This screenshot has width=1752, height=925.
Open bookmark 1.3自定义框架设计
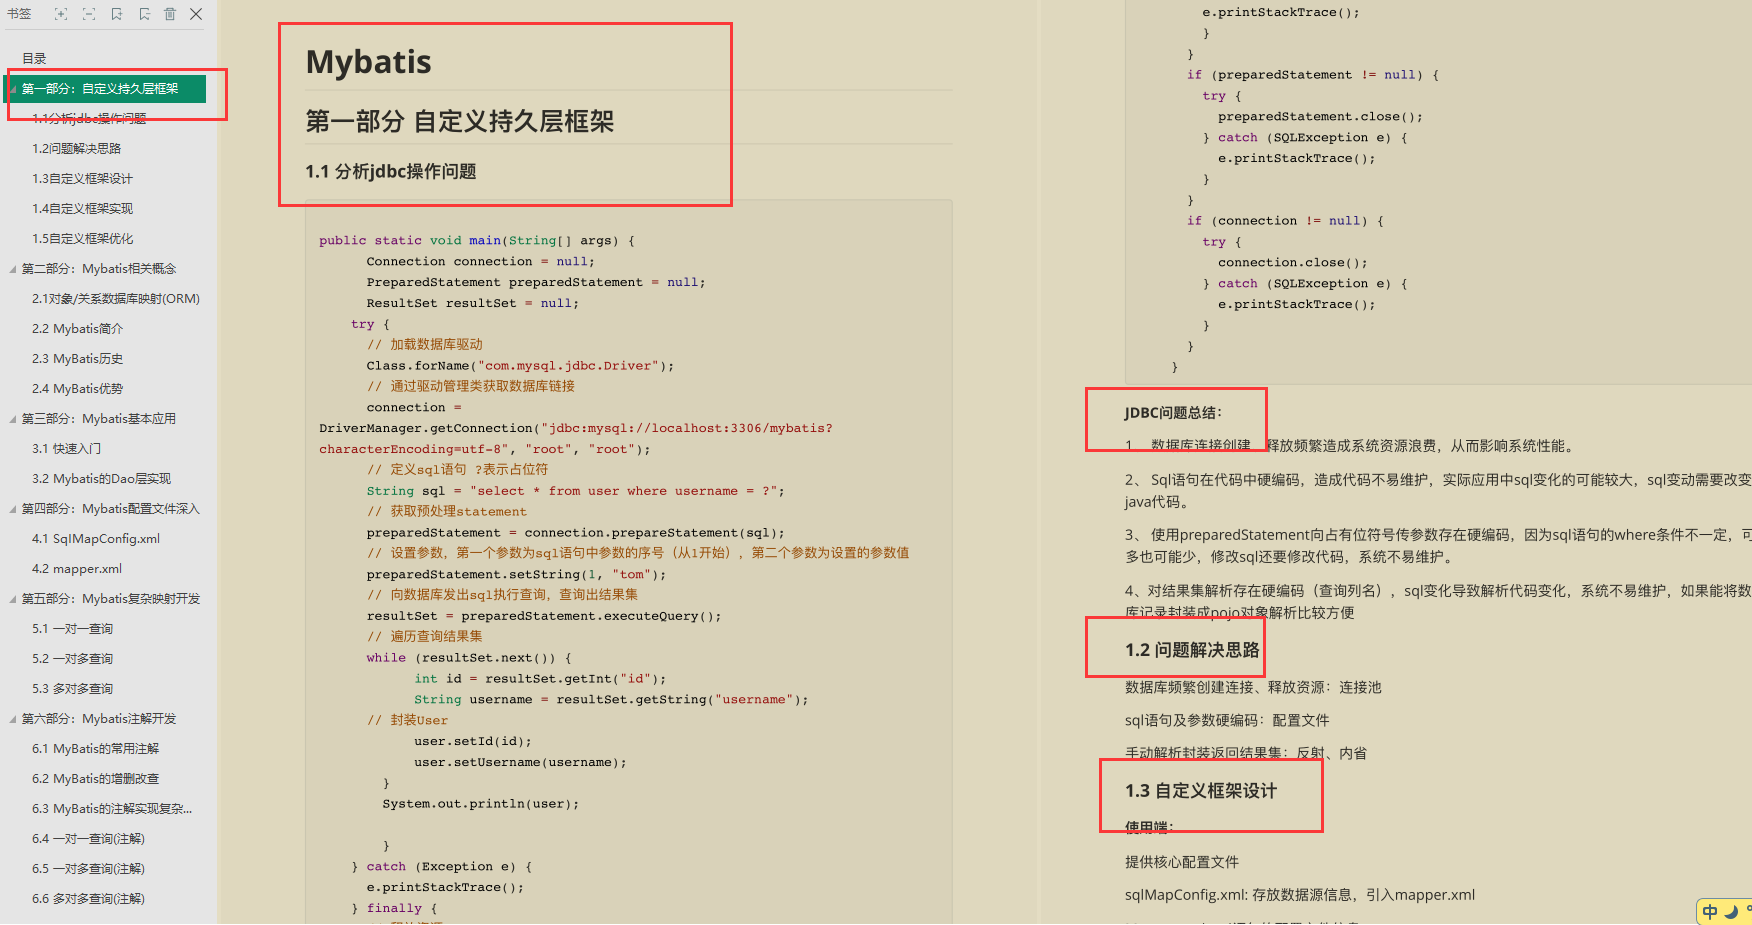(x=82, y=179)
